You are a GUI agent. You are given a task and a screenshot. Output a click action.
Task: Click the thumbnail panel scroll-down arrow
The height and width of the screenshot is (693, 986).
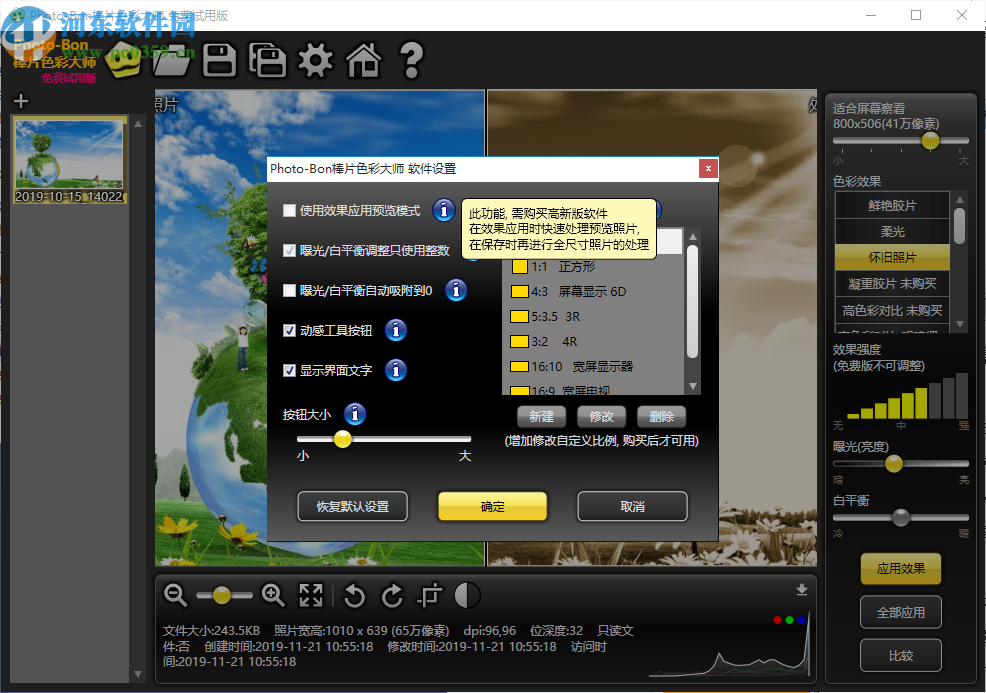(x=138, y=674)
